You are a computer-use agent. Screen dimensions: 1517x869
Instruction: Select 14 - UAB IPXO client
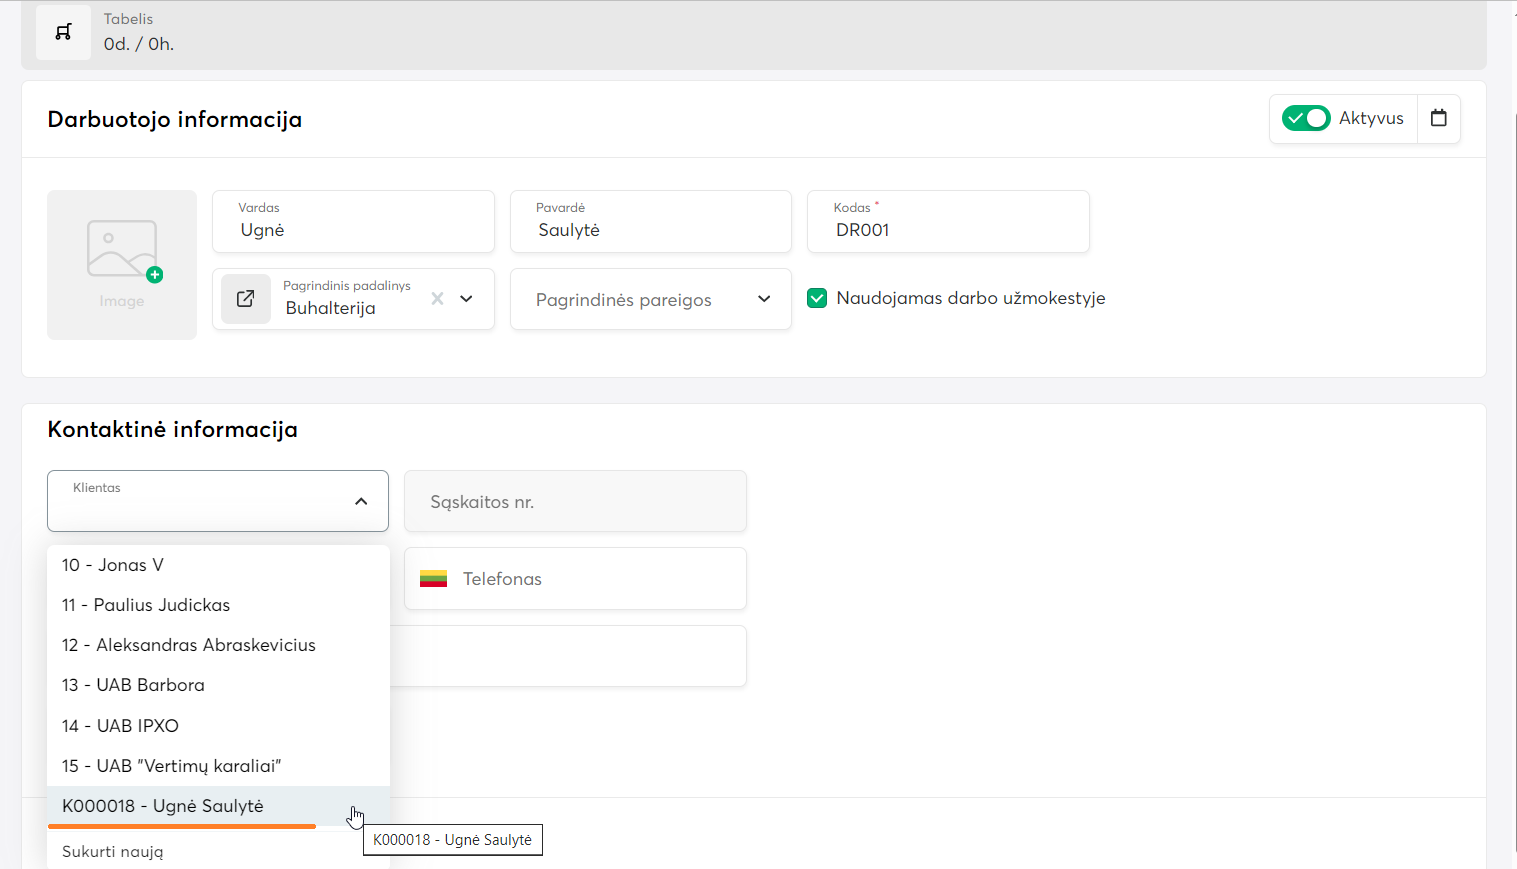click(x=120, y=726)
